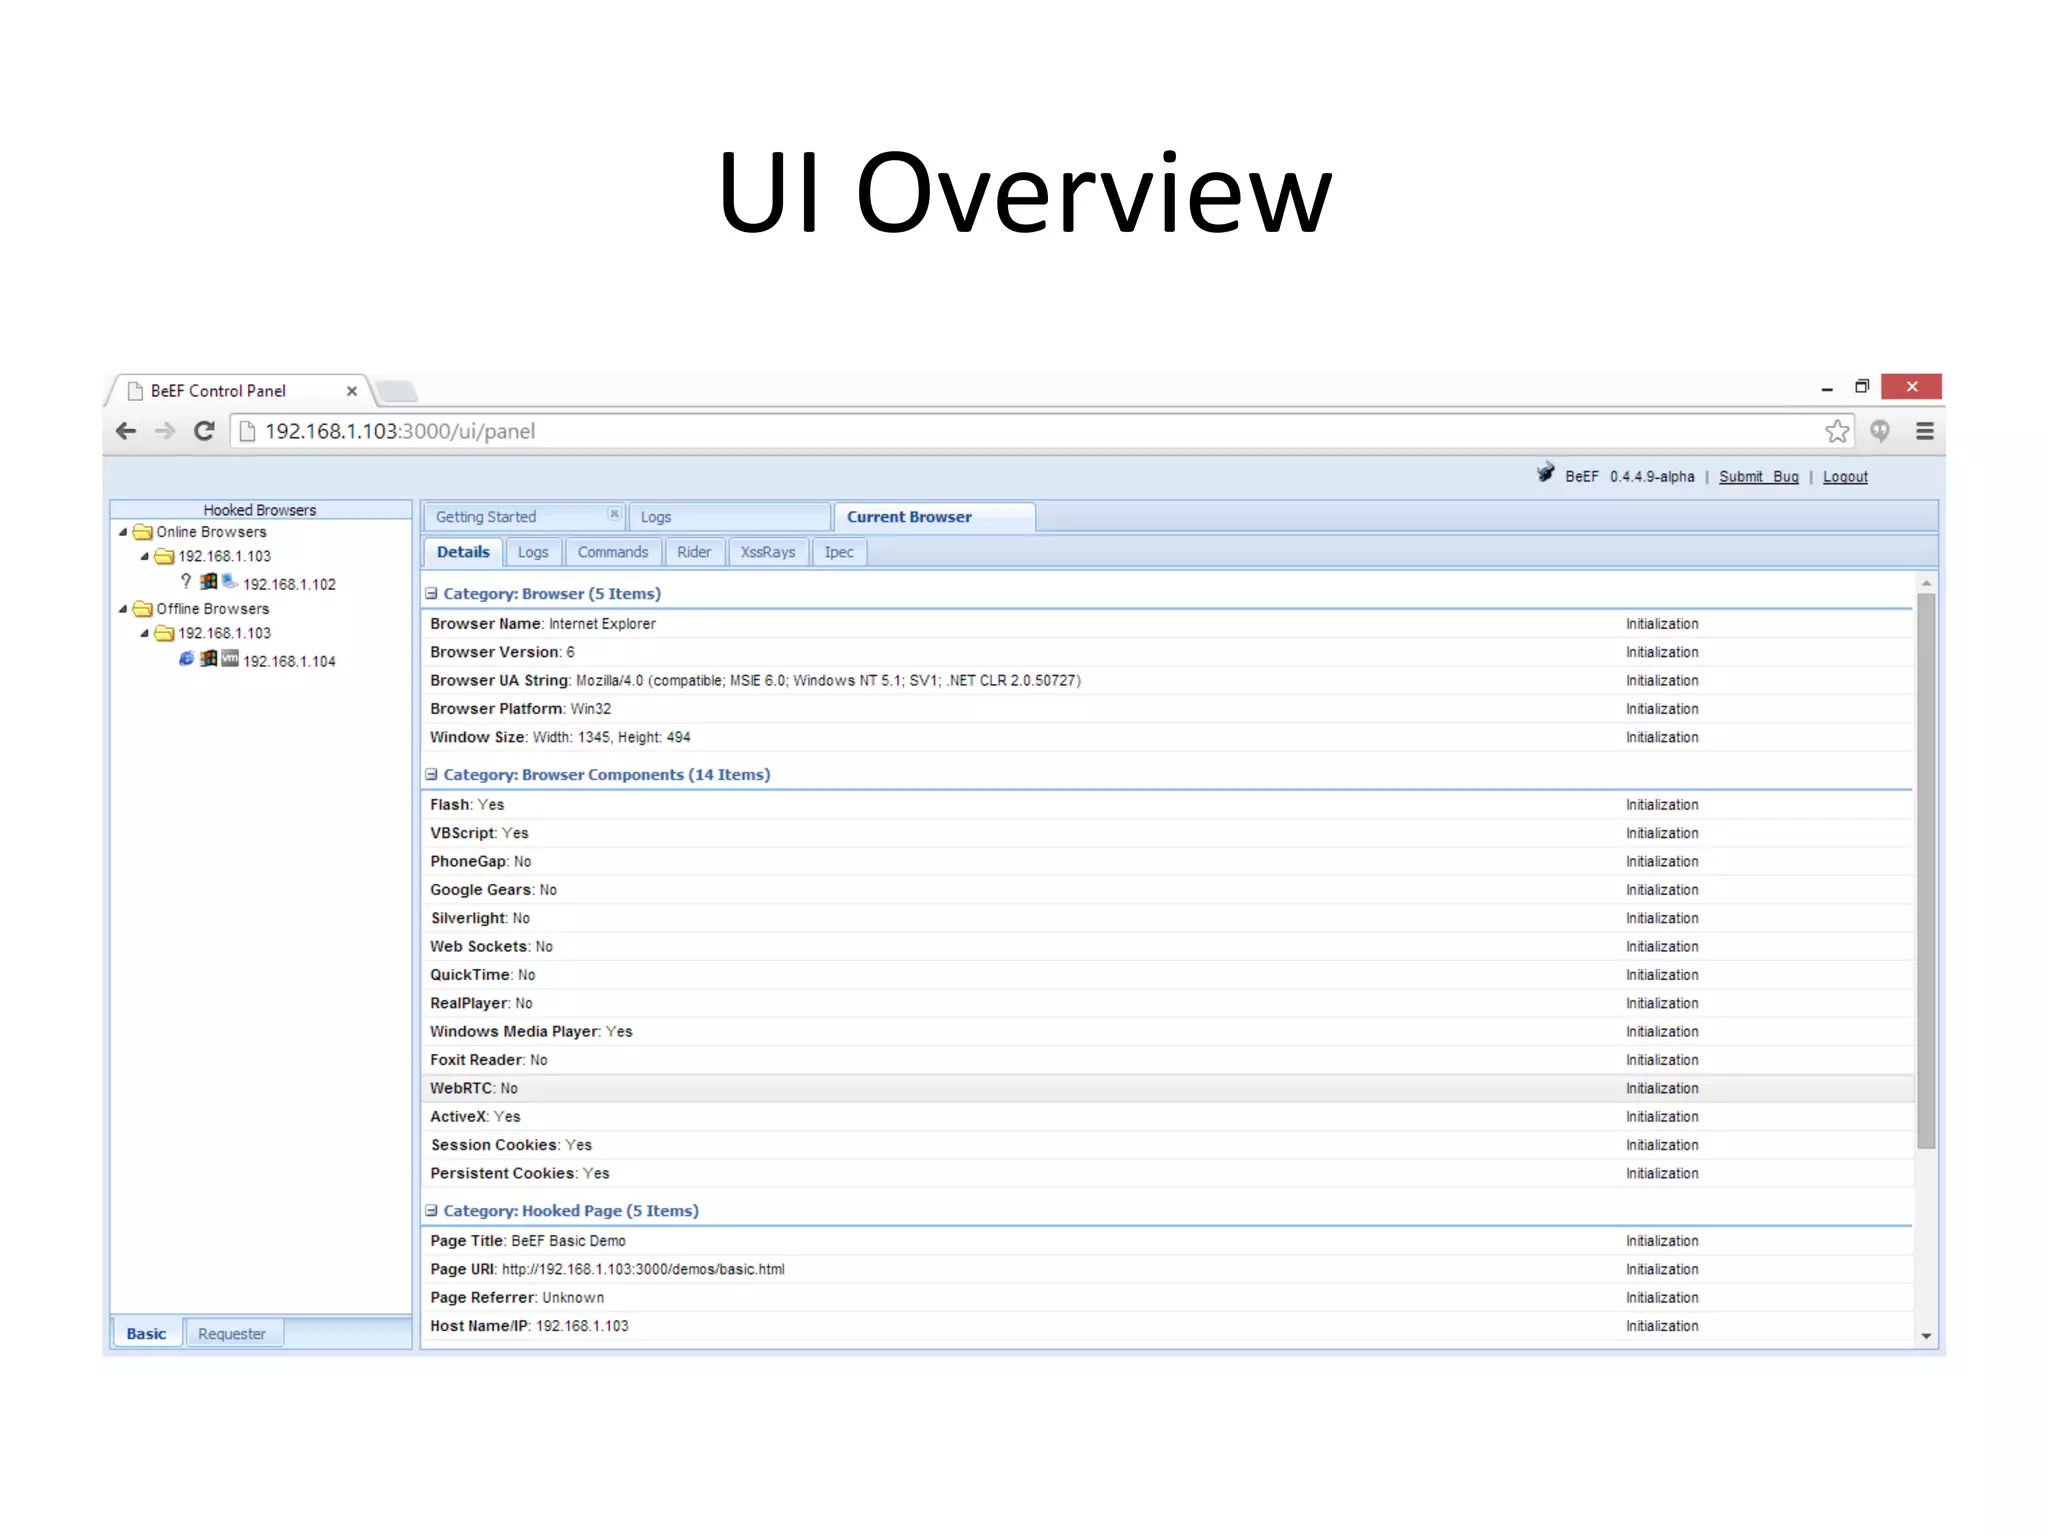Click the VBScript: Yes row
2048x1536 pixels.
click(1167, 833)
